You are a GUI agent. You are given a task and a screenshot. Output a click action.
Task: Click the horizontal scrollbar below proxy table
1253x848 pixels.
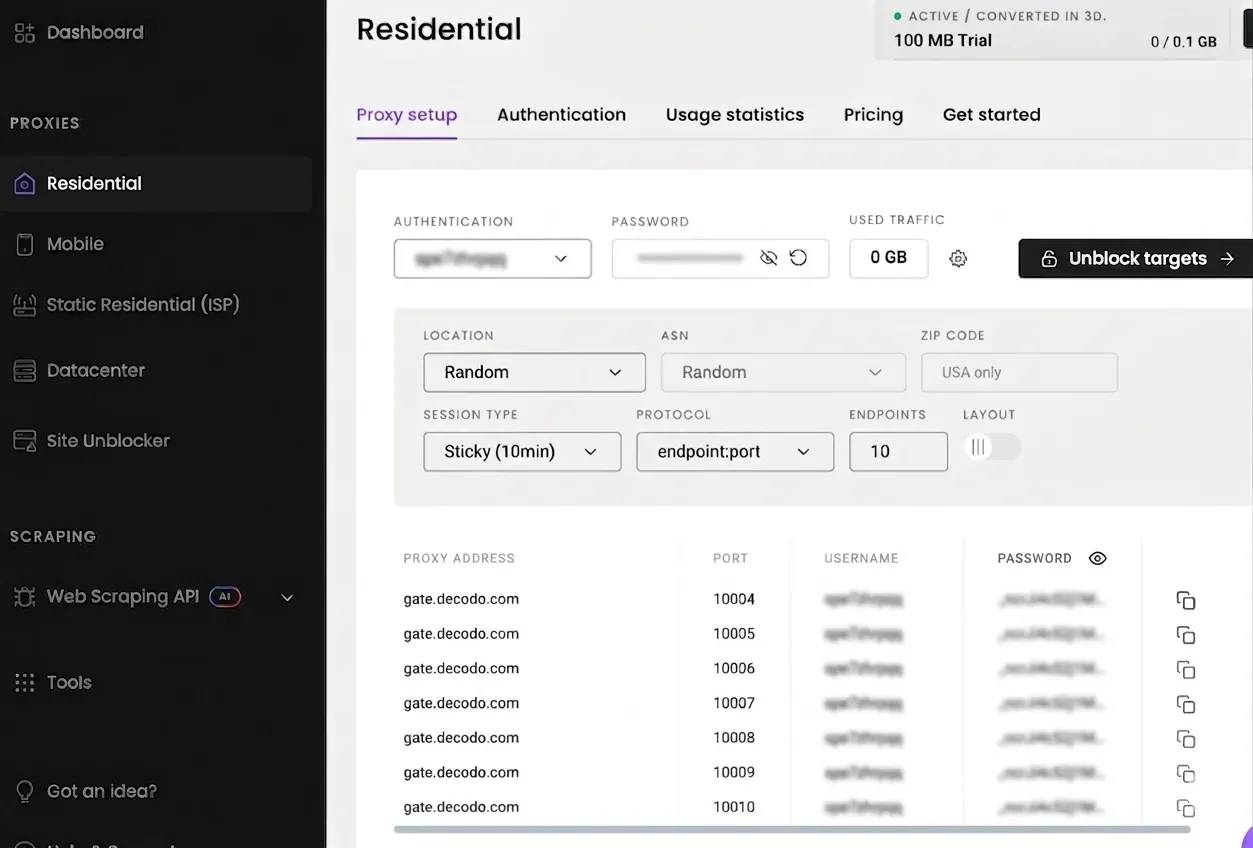point(791,829)
